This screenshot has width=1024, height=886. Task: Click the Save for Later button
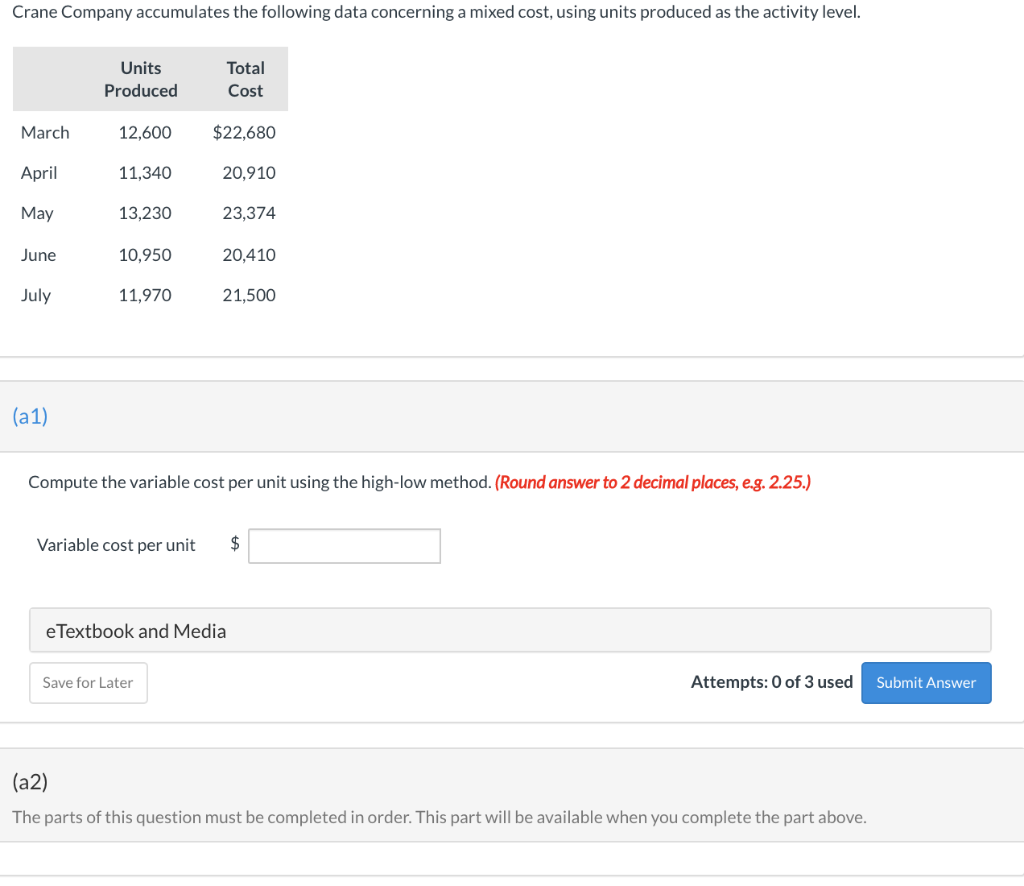click(x=88, y=683)
